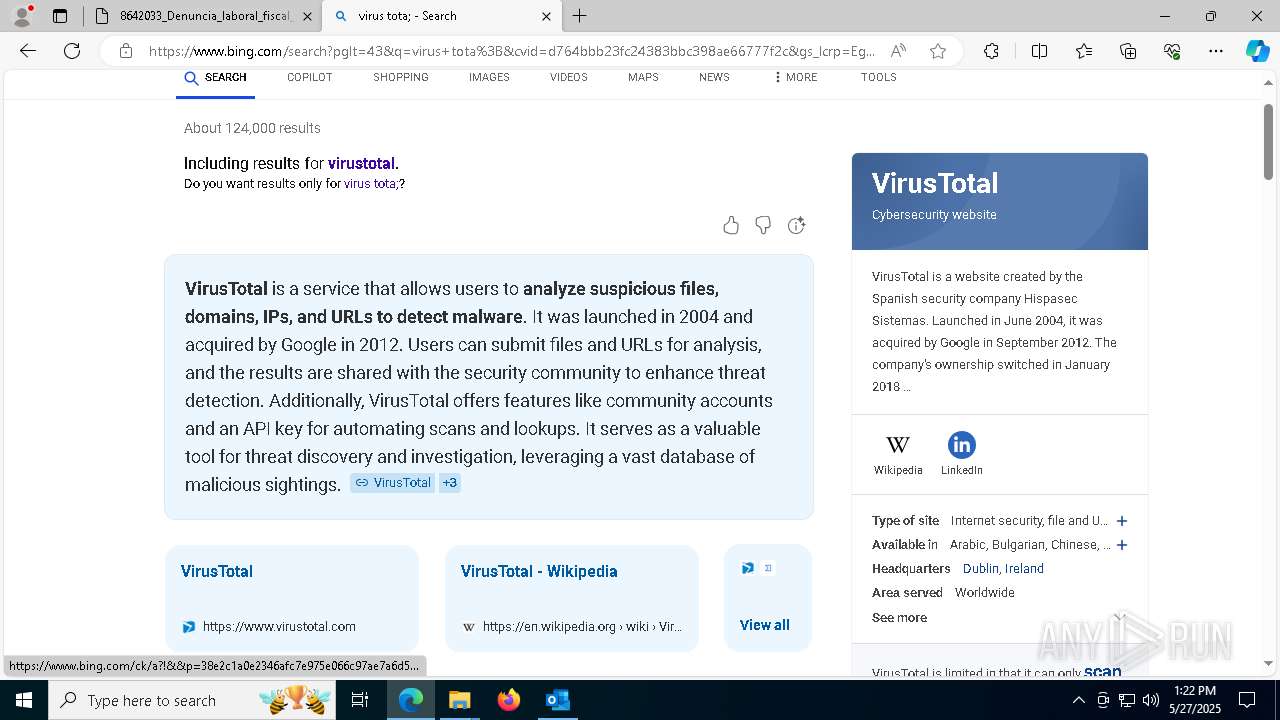Select the SEARCH tab
The width and height of the screenshot is (1280, 720).
click(215, 78)
